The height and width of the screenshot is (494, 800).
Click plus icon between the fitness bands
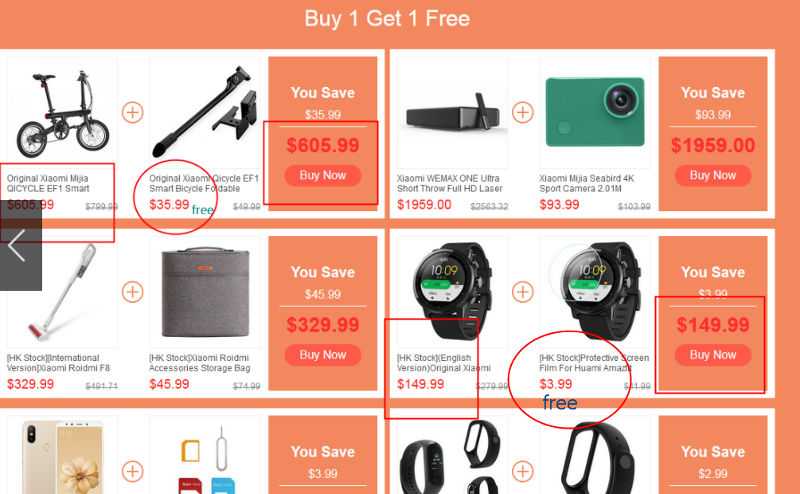click(x=523, y=472)
